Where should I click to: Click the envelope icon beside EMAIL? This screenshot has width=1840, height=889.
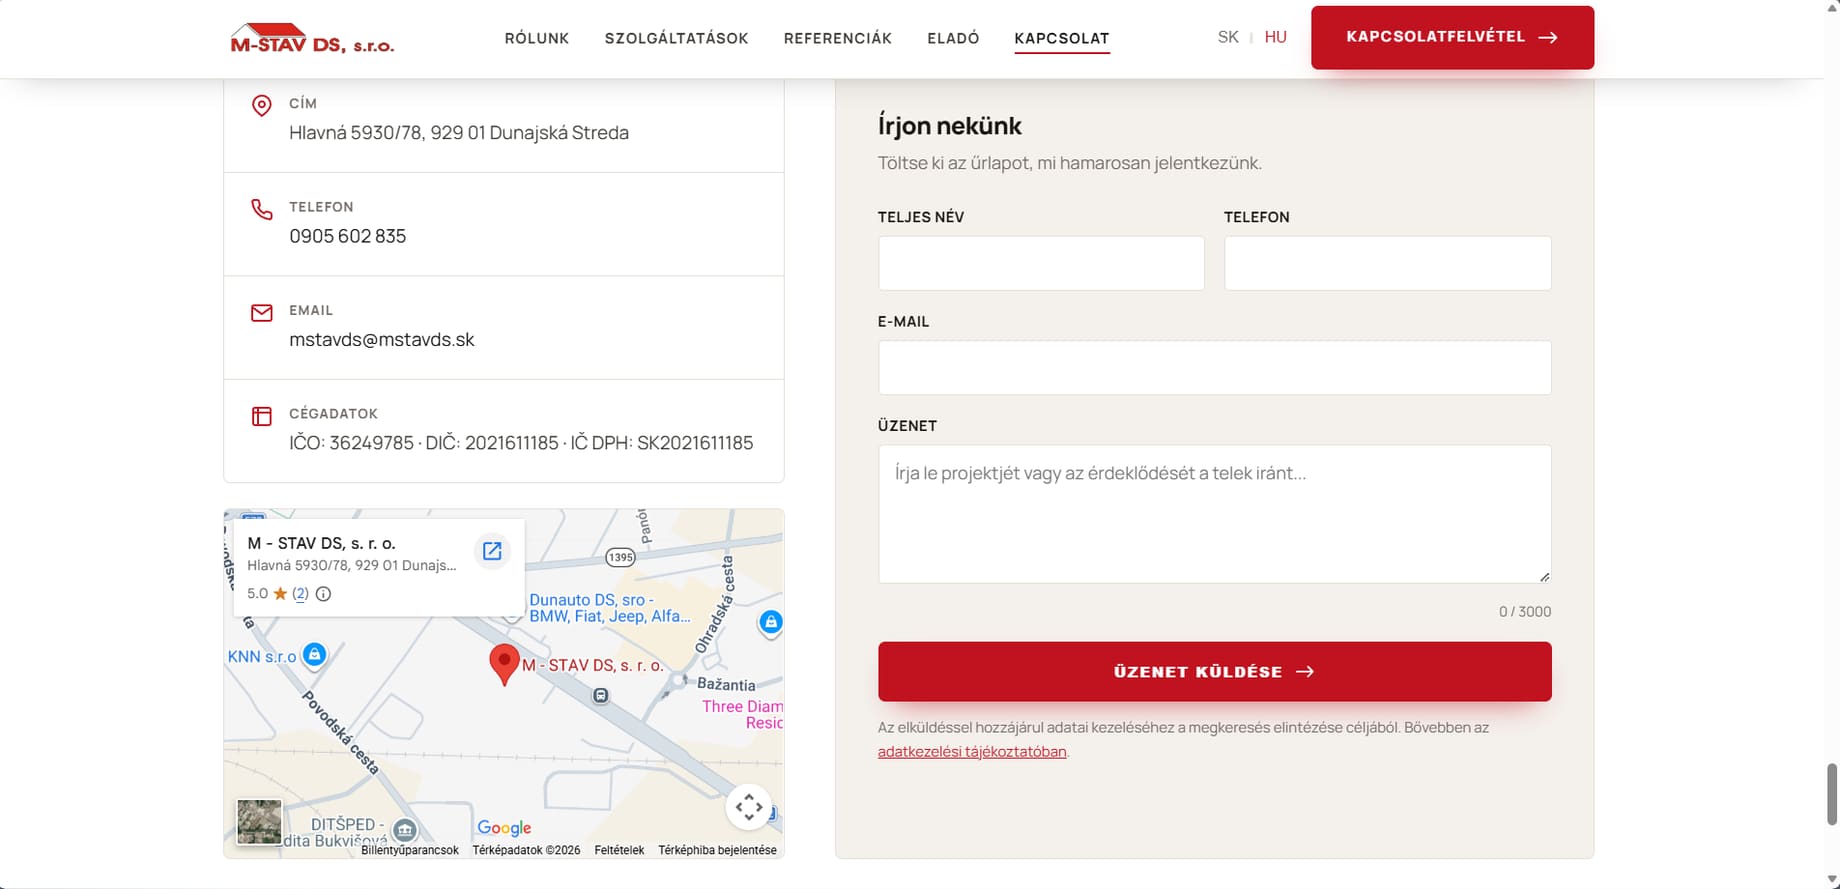coord(262,313)
